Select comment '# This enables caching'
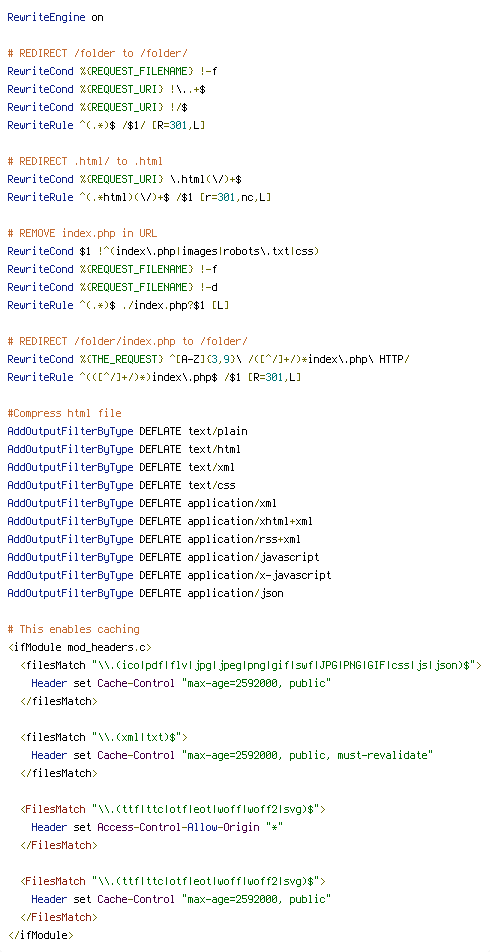490x952 pixels. 73,629
